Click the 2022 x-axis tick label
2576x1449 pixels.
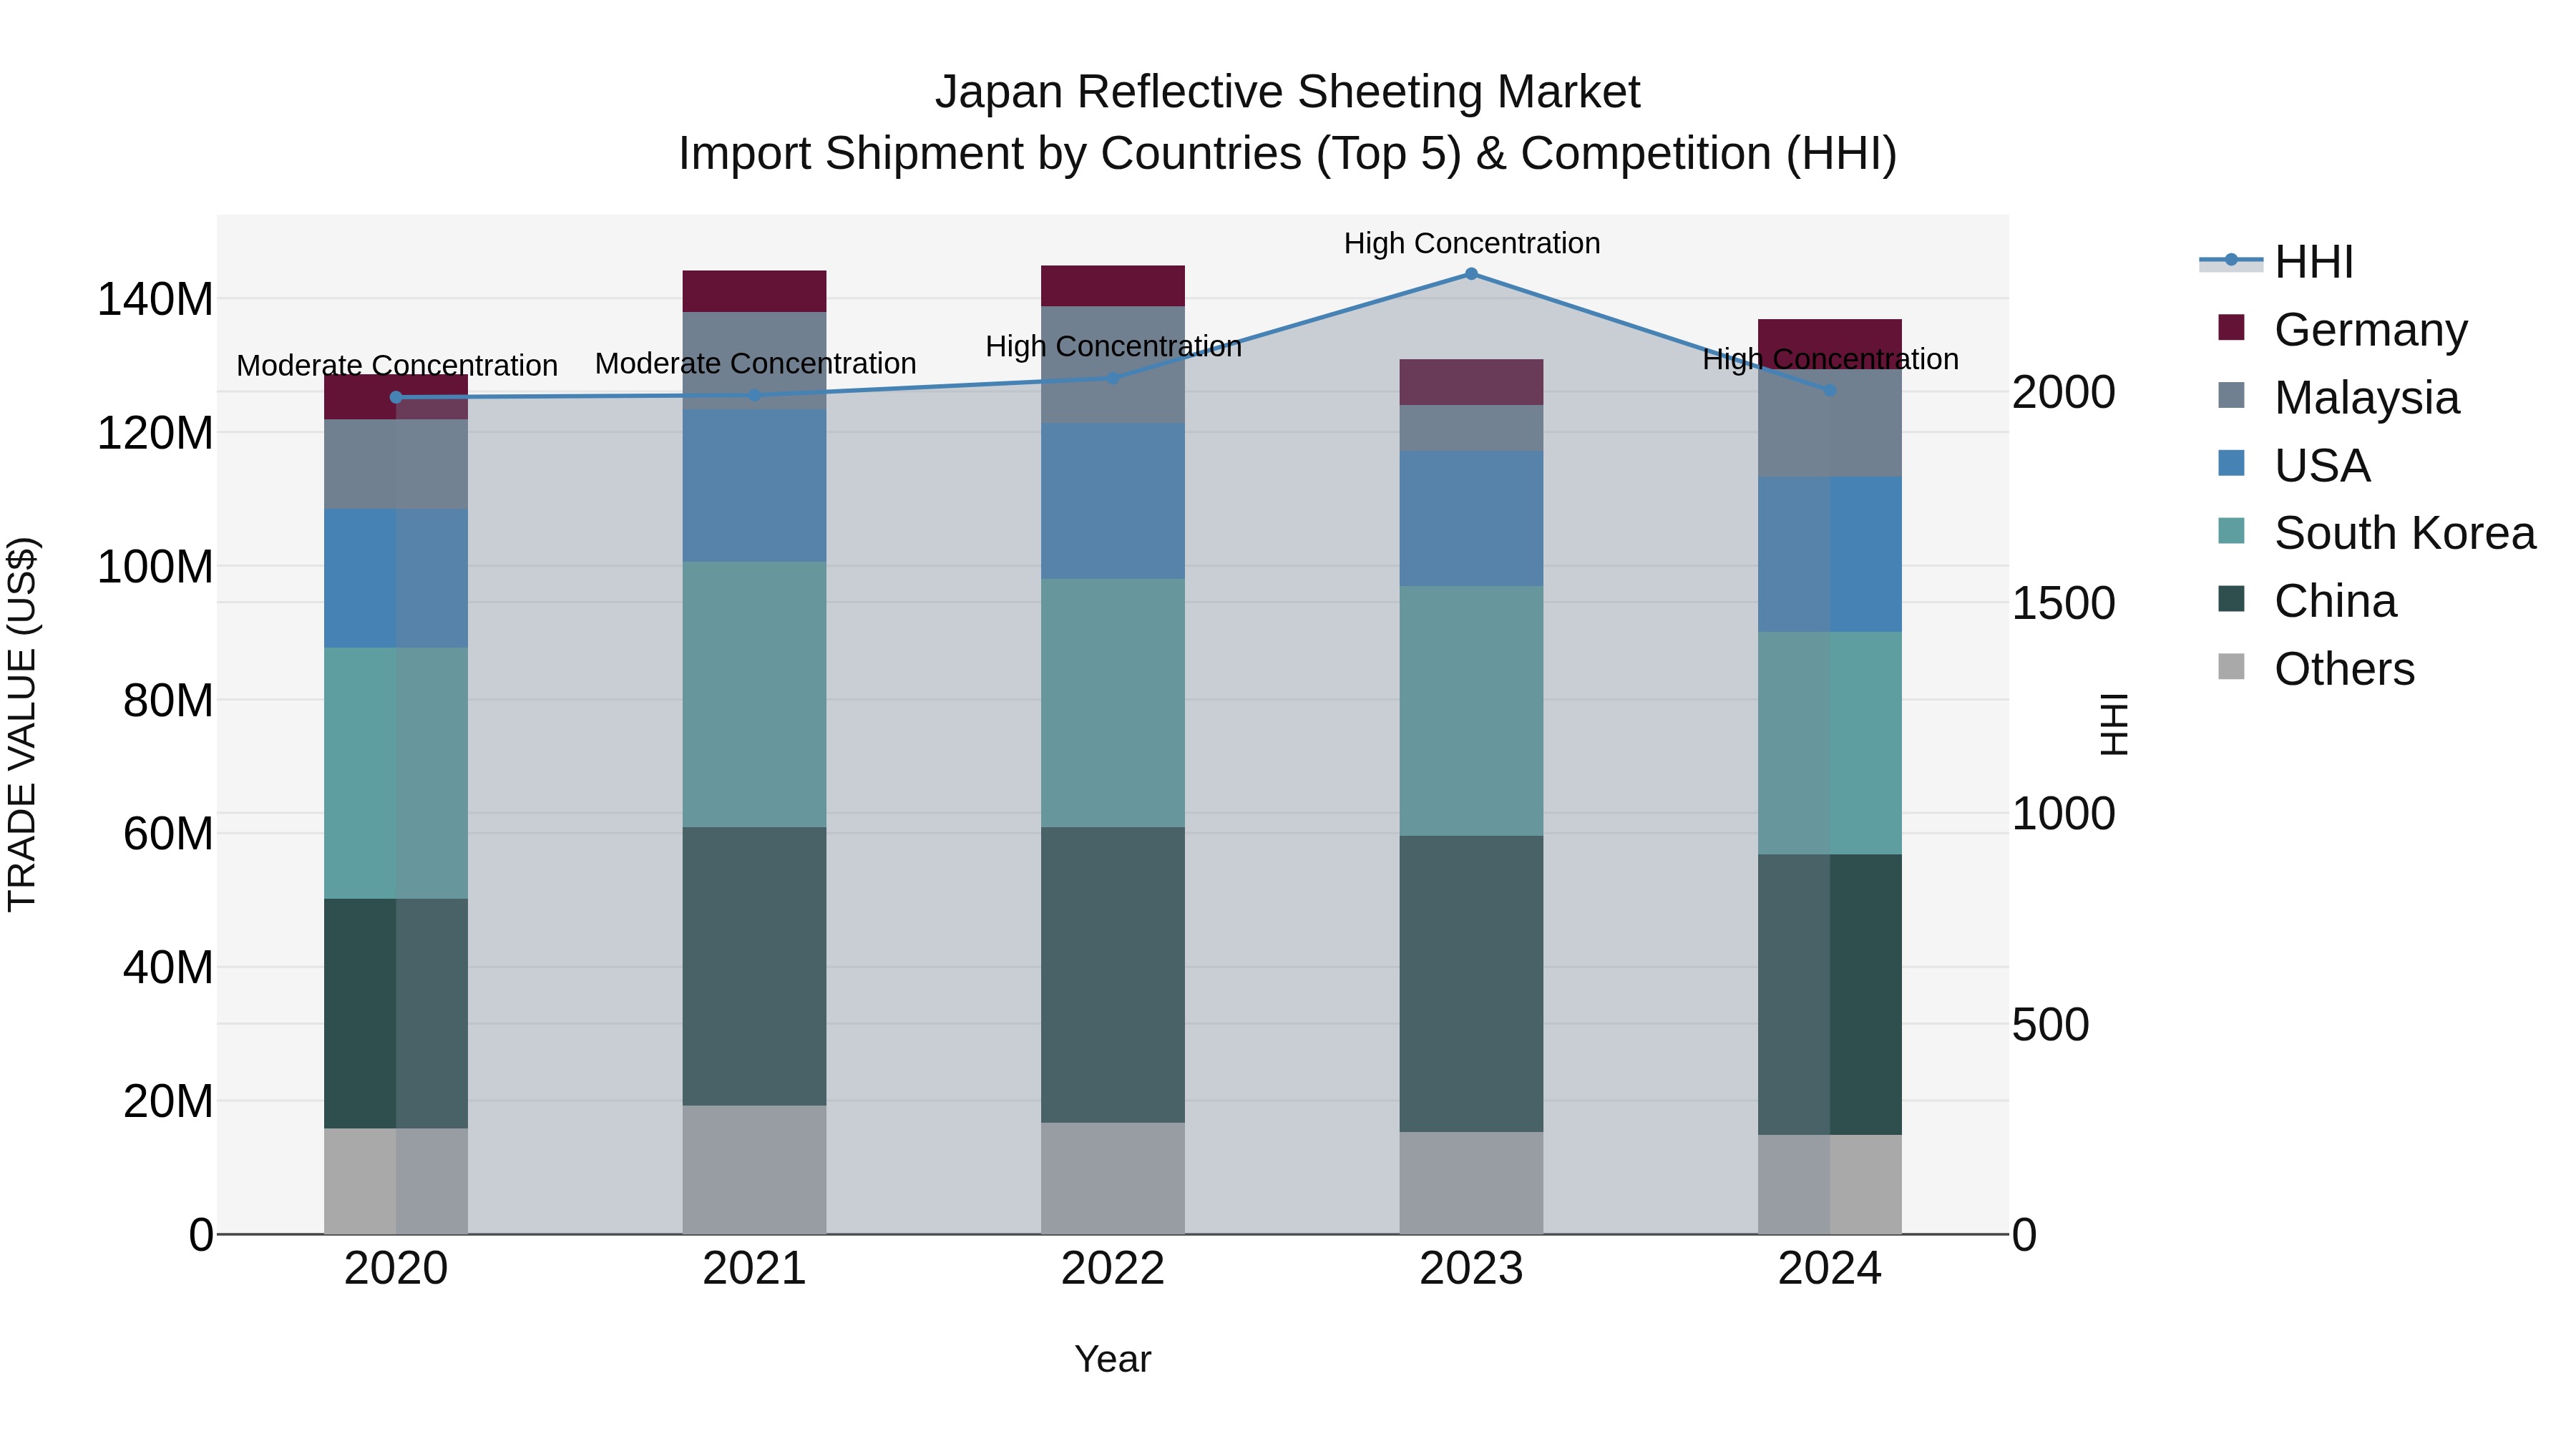(1113, 1269)
